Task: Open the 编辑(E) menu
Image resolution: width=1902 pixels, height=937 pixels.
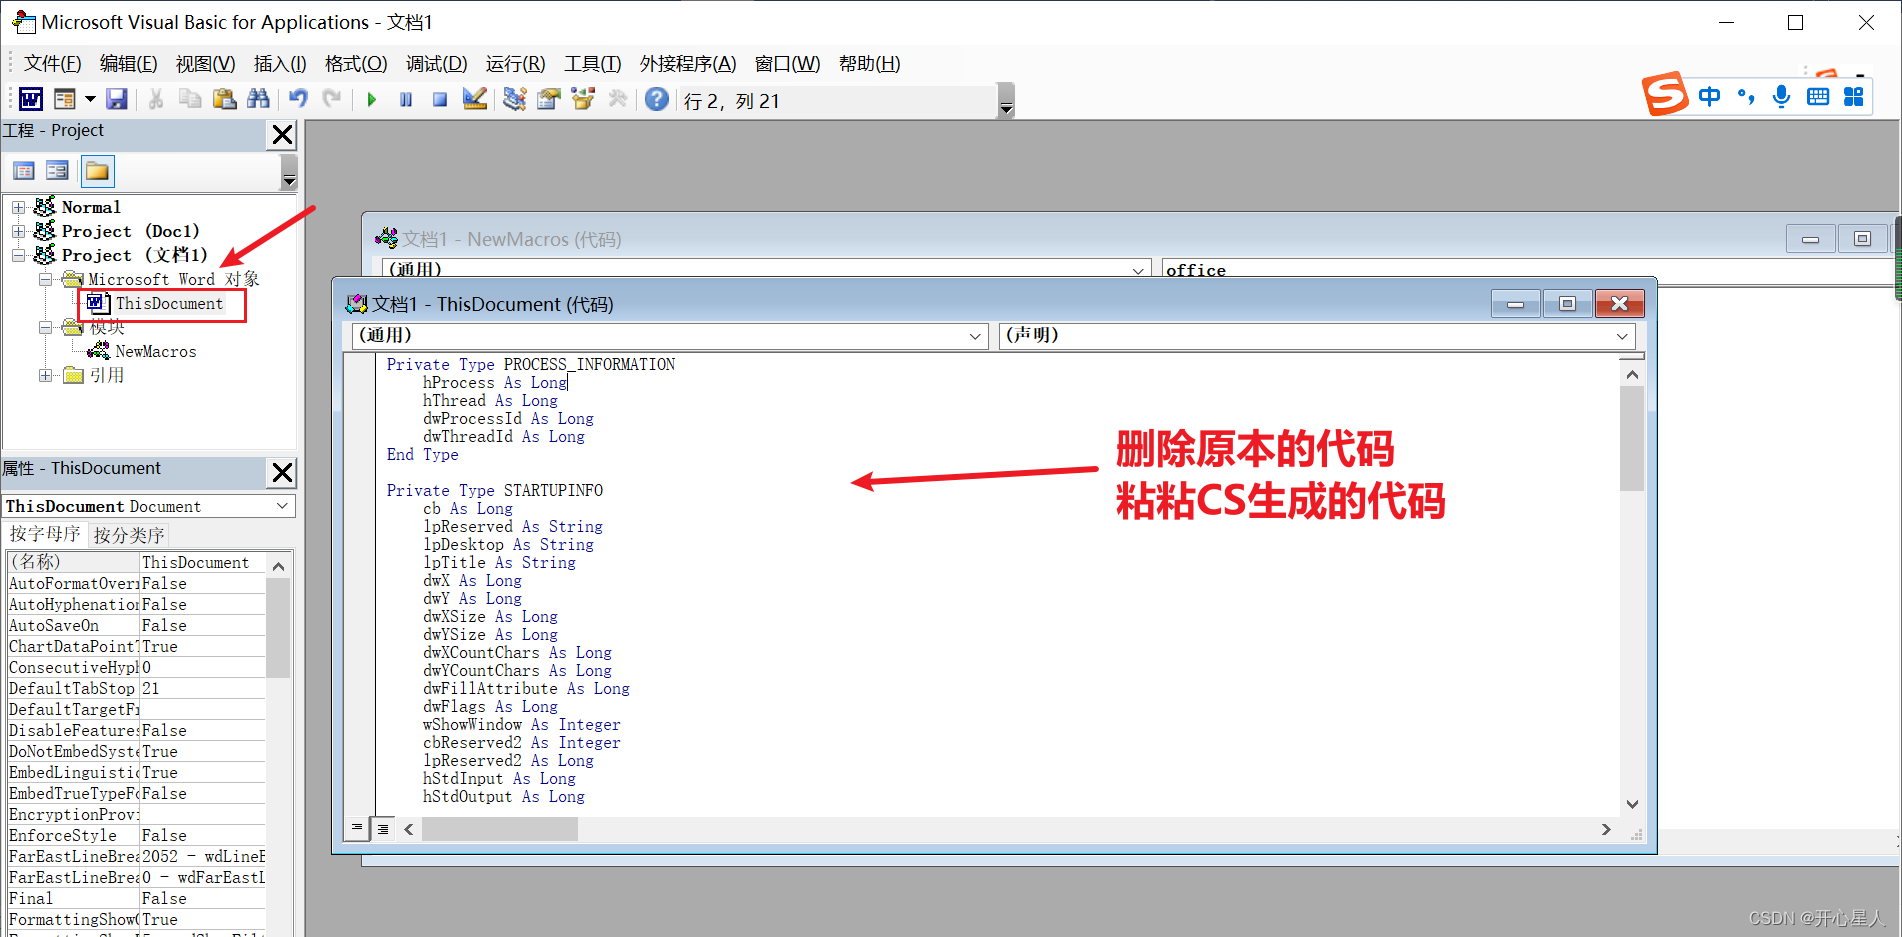Action: click(x=128, y=63)
